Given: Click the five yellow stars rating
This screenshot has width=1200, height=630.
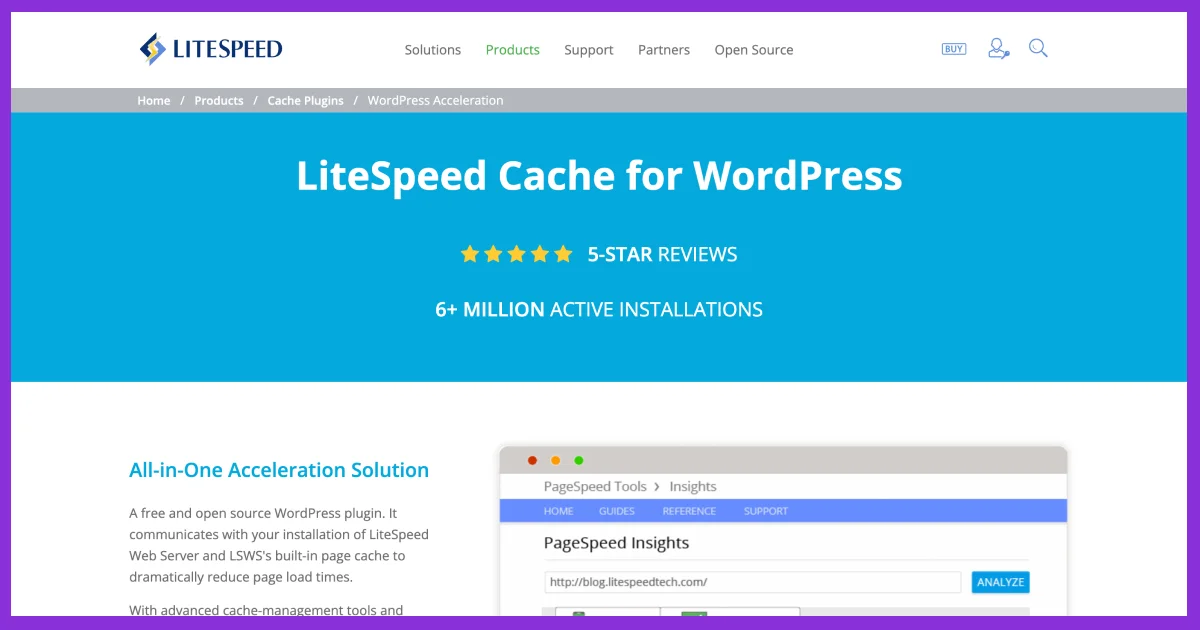Looking at the screenshot, I should [516, 254].
